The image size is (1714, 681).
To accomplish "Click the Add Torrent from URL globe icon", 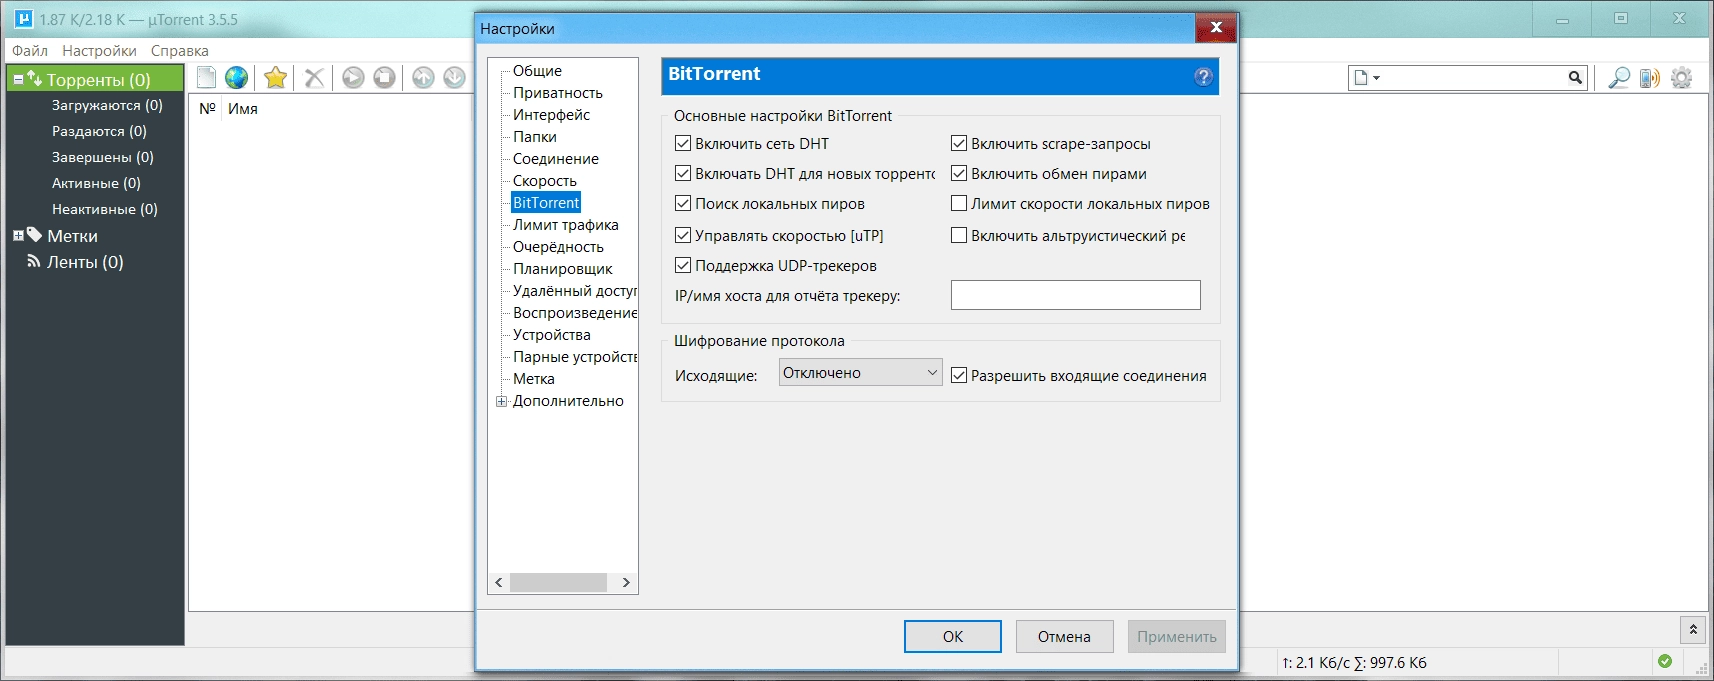I will point(237,77).
